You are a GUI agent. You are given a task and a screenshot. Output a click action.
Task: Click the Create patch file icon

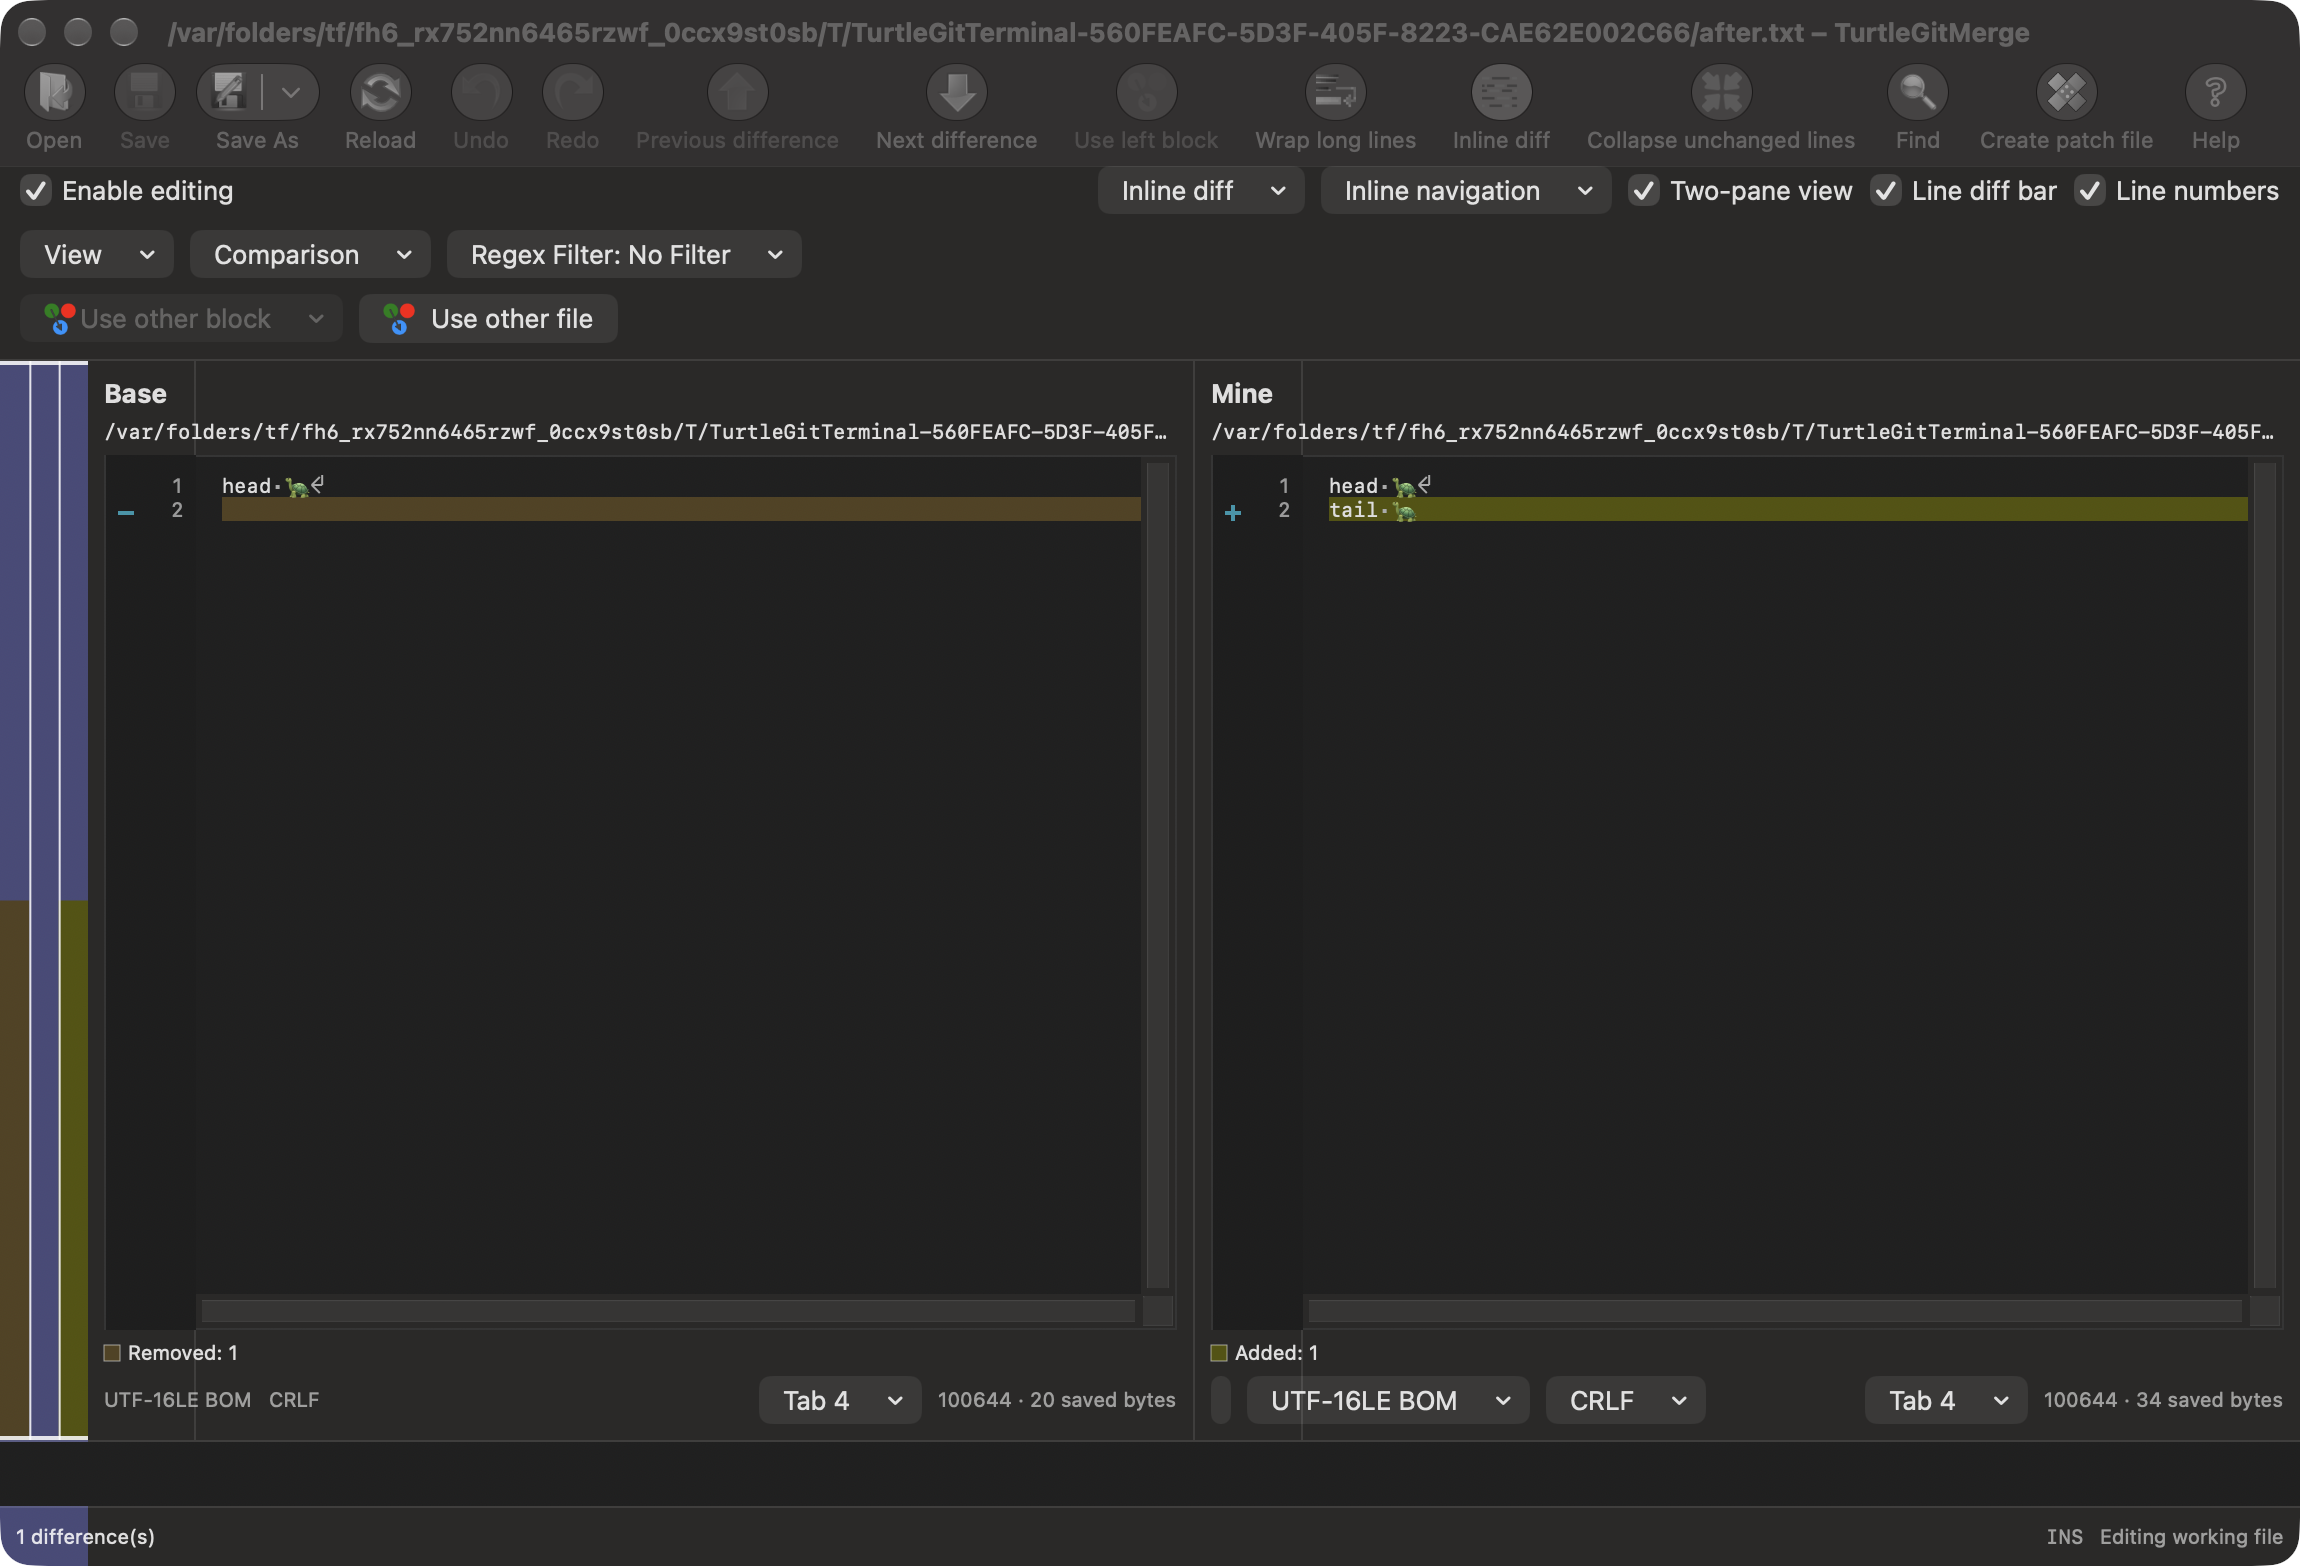tap(2066, 94)
